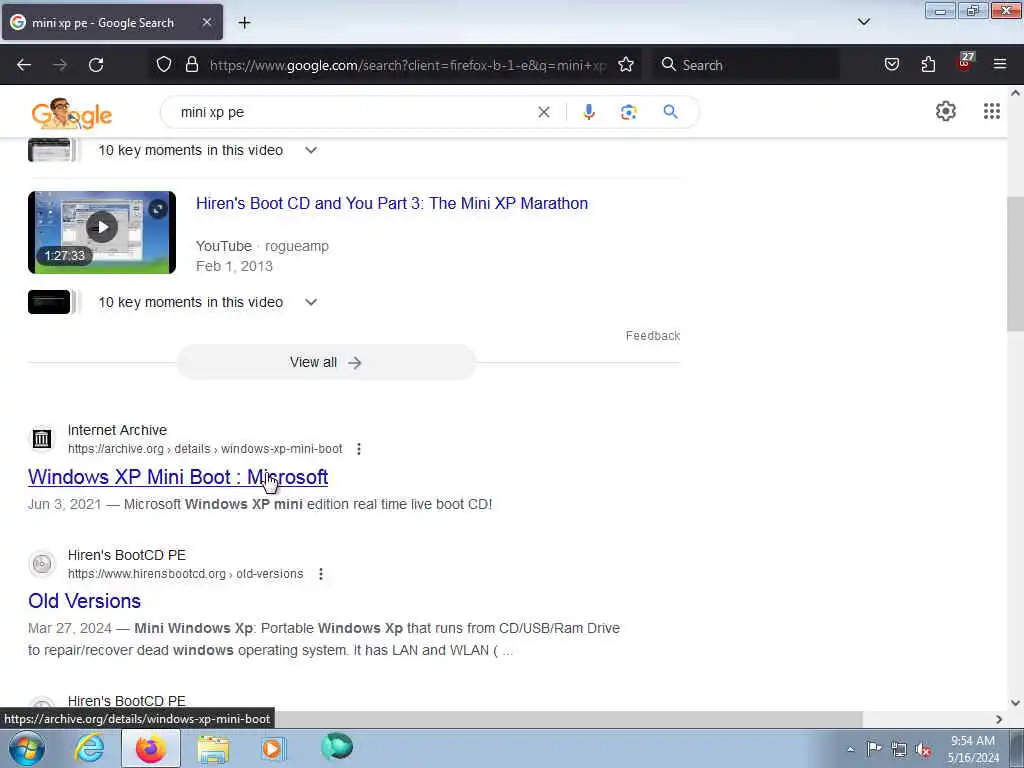This screenshot has height=768, width=1024.
Task: Click the vertical scrollbar thumb
Action: tap(1016, 264)
